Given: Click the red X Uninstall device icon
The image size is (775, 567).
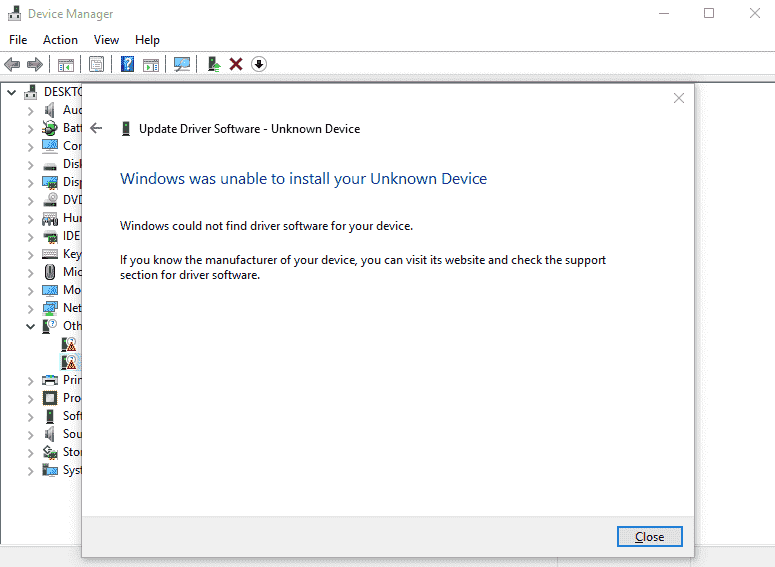Looking at the screenshot, I should pyautogui.click(x=236, y=64).
